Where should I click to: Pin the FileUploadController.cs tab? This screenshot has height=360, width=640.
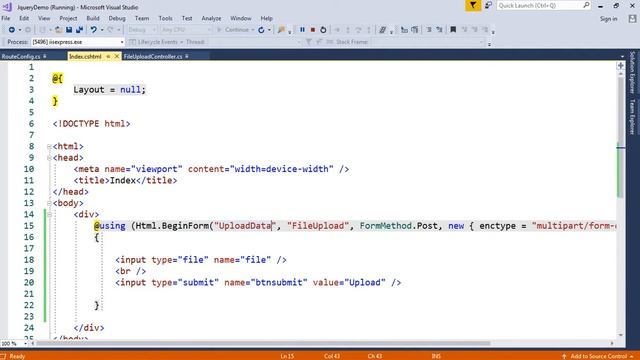tap(187, 56)
